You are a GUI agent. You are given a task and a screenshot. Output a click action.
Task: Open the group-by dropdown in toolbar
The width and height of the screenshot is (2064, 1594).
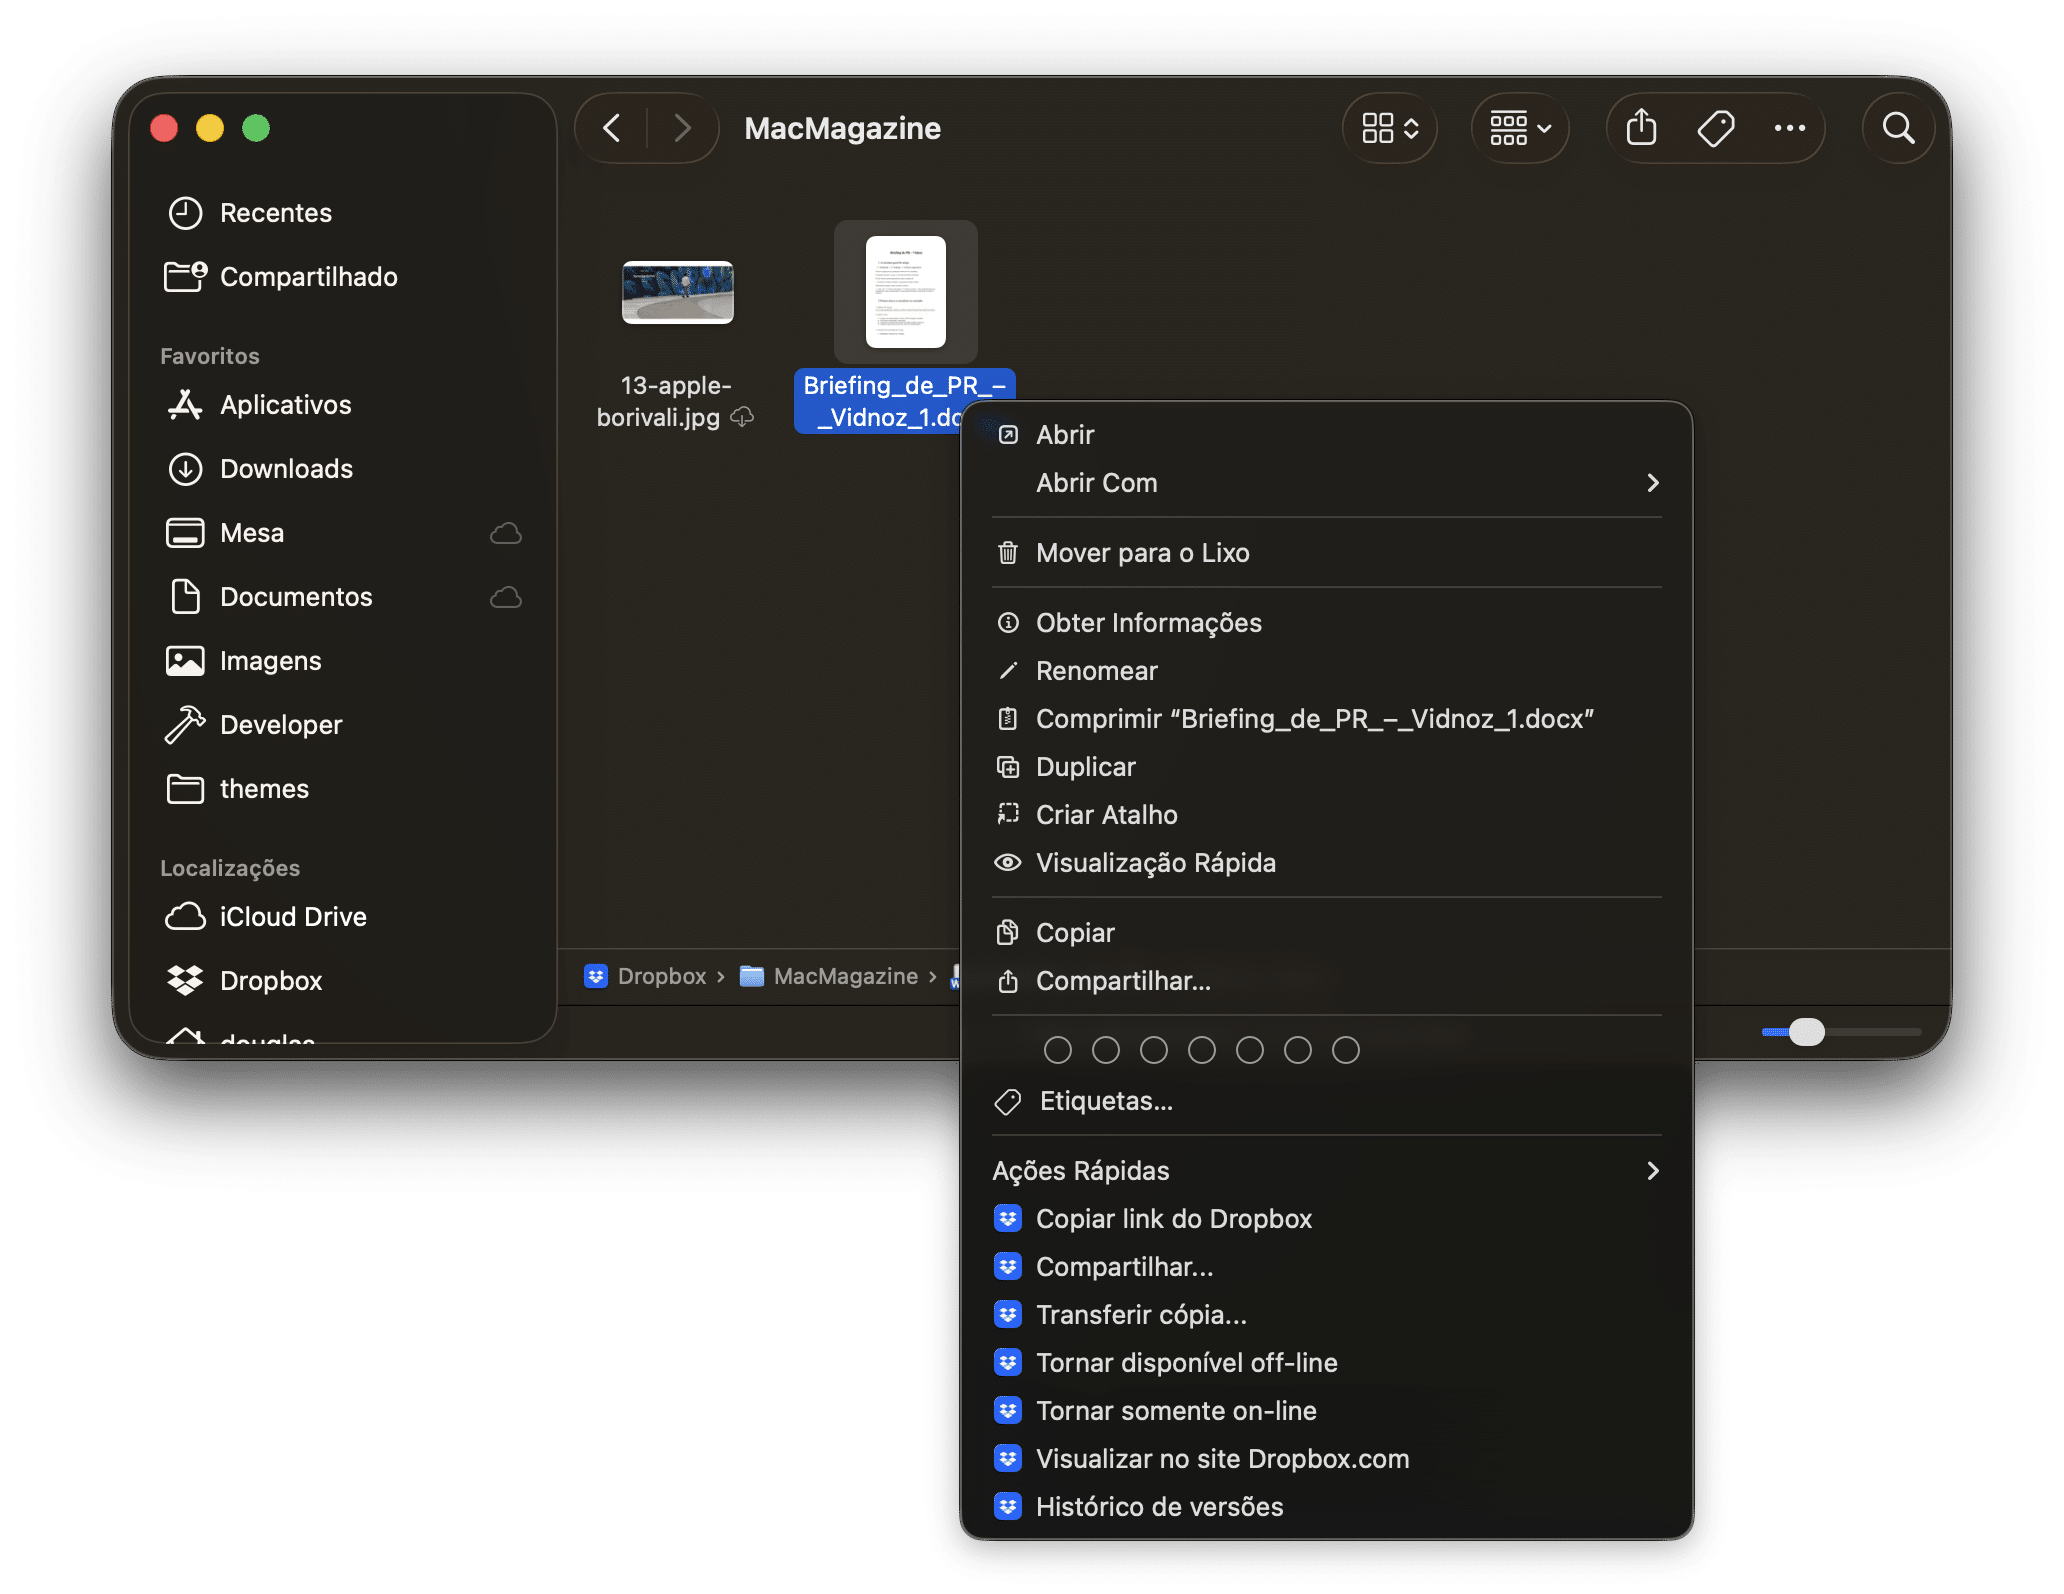(1519, 128)
